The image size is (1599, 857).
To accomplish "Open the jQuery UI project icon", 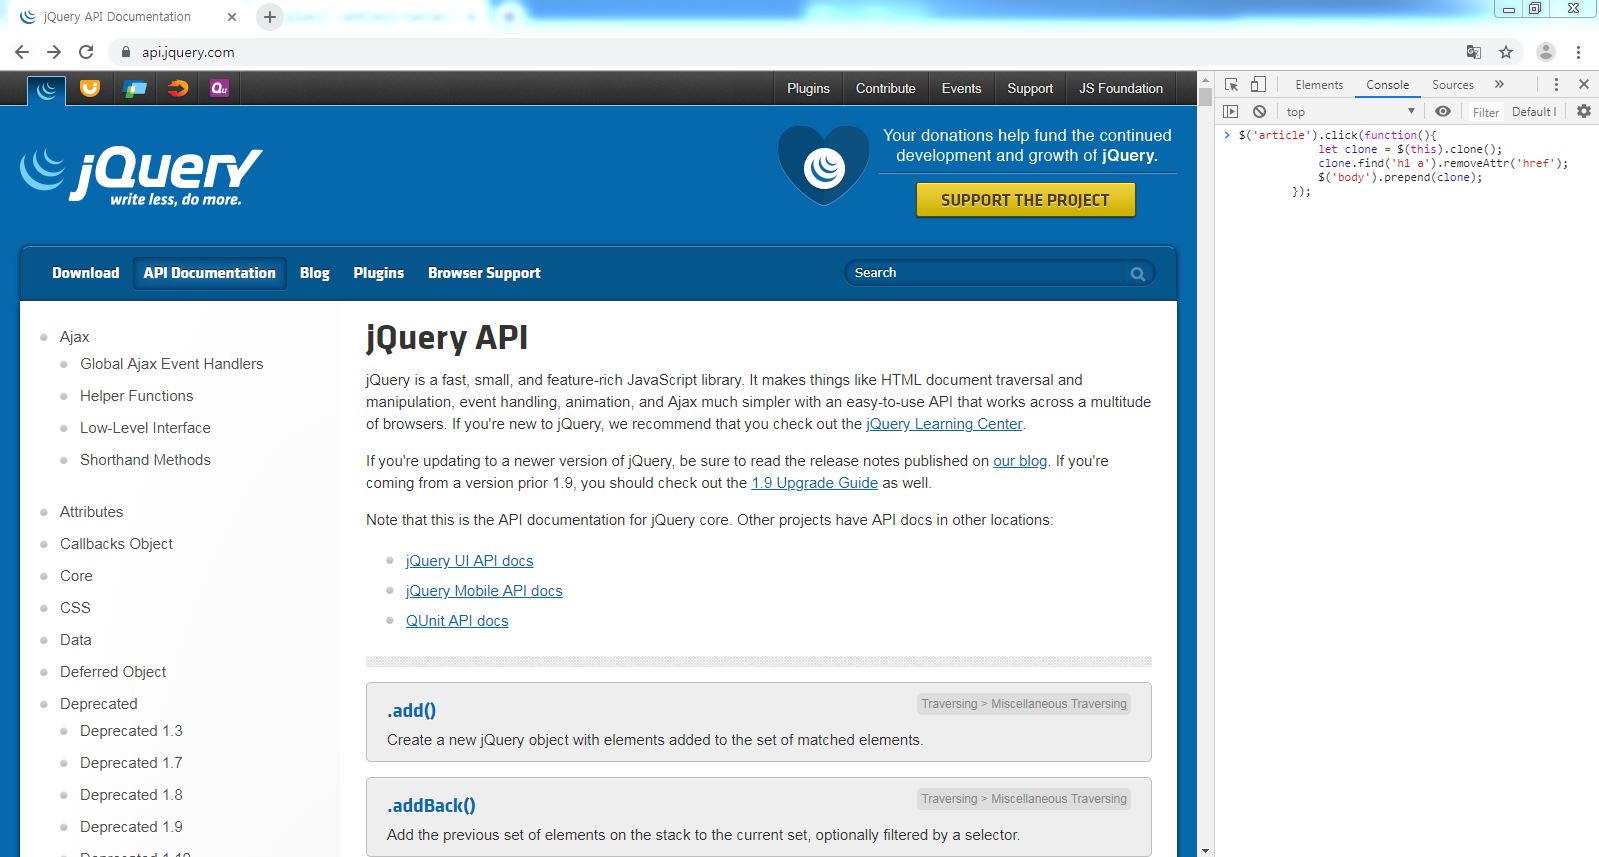I will pyautogui.click(x=90, y=88).
